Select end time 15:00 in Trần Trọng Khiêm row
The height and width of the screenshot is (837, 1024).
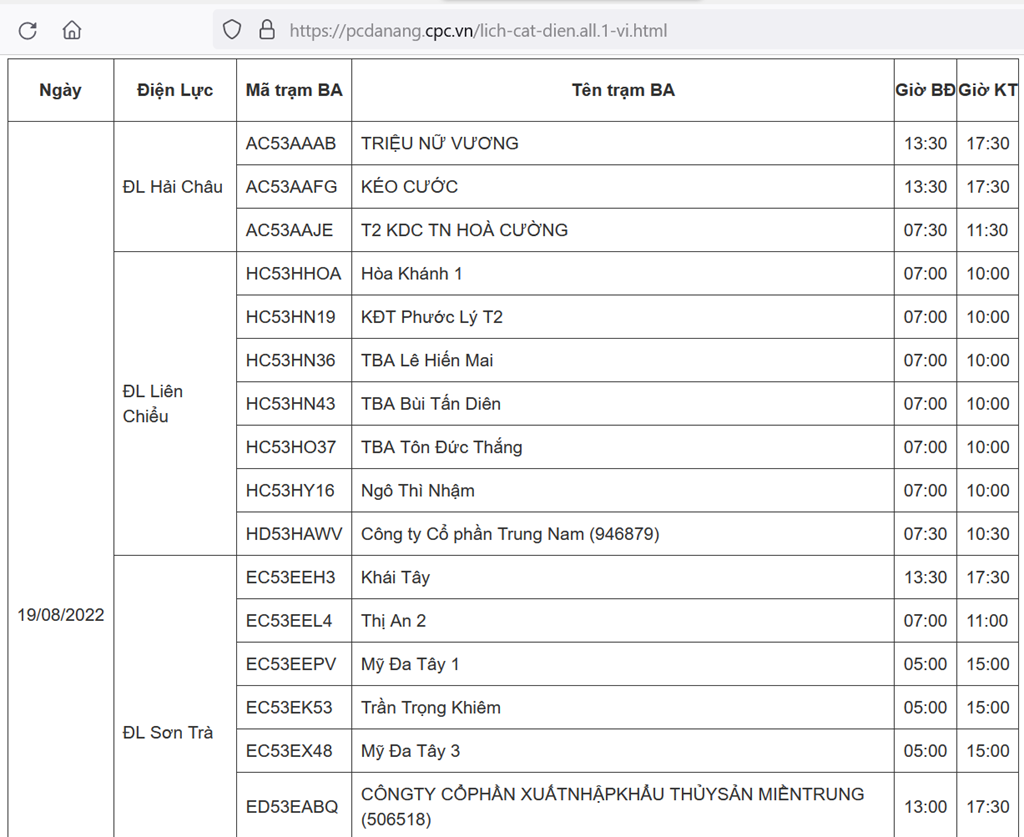click(x=988, y=707)
